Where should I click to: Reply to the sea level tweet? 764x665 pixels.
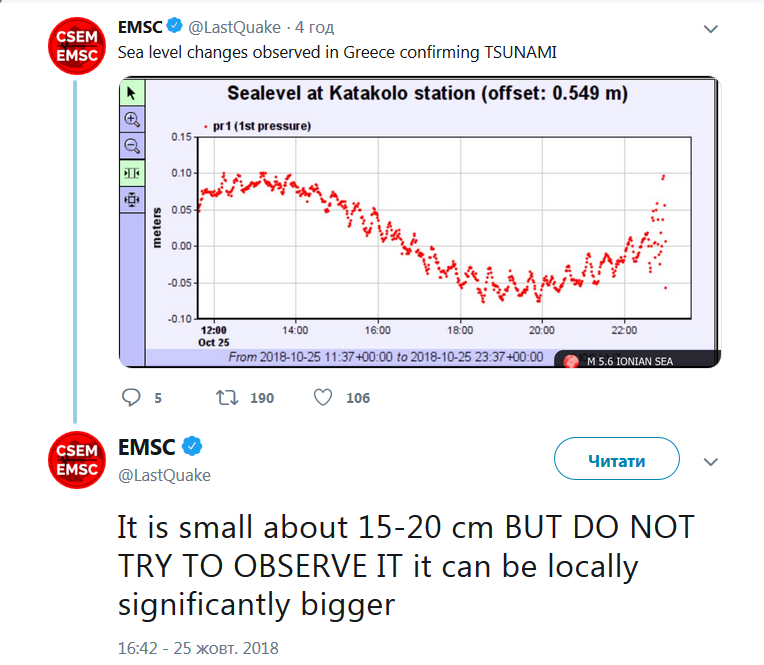[x=132, y=398]
